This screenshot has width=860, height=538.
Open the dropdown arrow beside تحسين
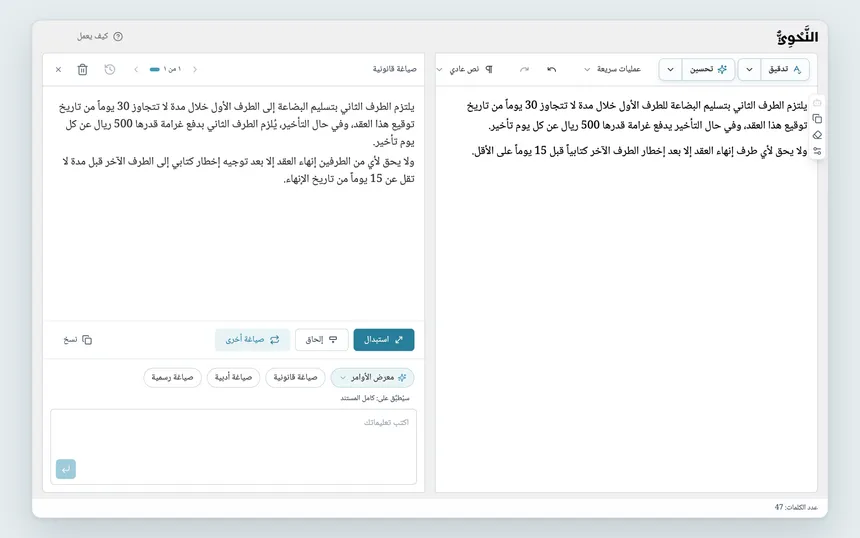[670, 69]
